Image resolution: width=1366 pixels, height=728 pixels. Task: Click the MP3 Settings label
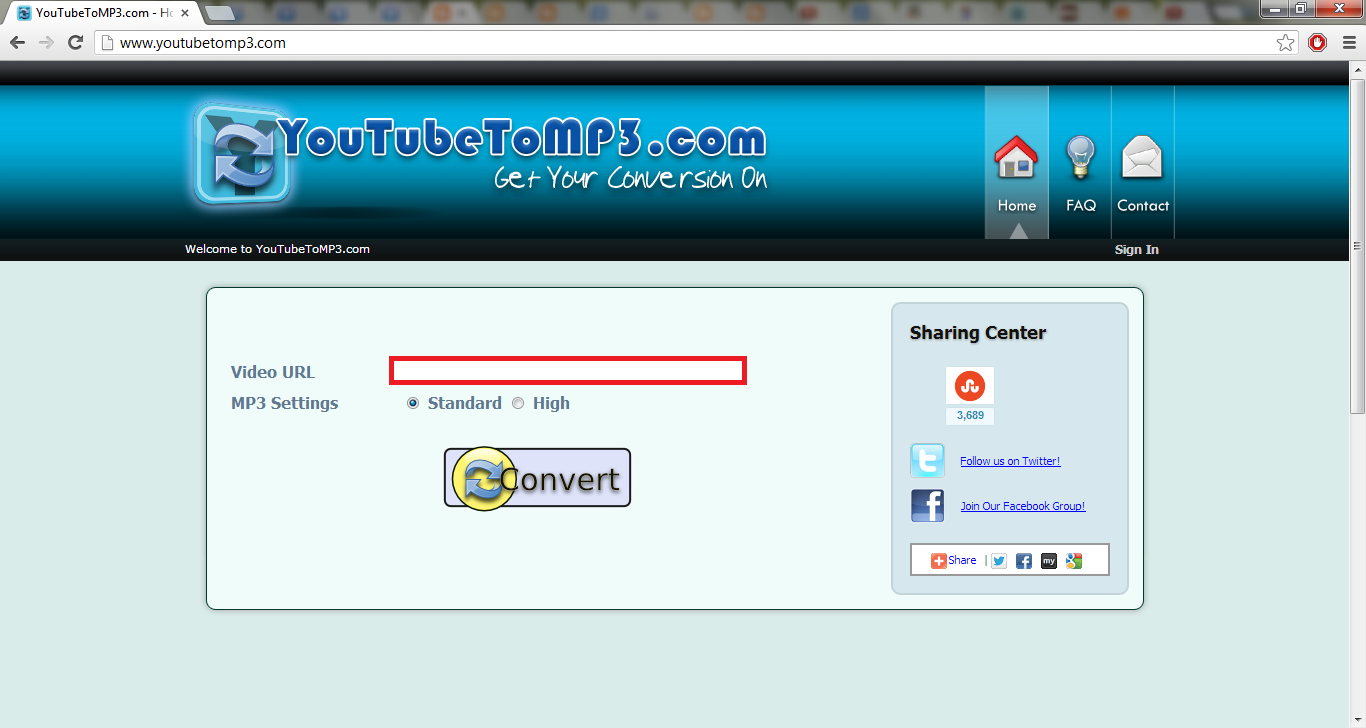tap(285, 403)
